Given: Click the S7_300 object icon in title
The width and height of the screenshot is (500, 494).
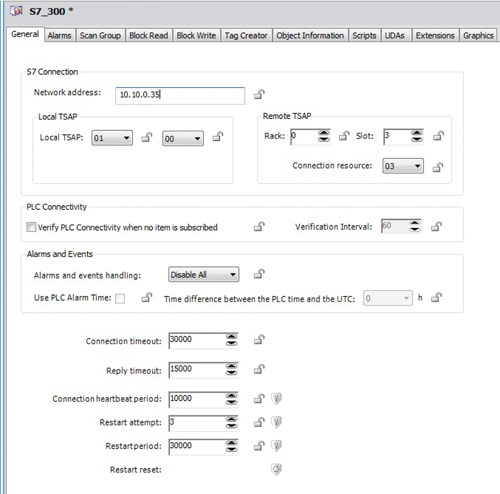Looking at the screenshot, I should point(16,11).
